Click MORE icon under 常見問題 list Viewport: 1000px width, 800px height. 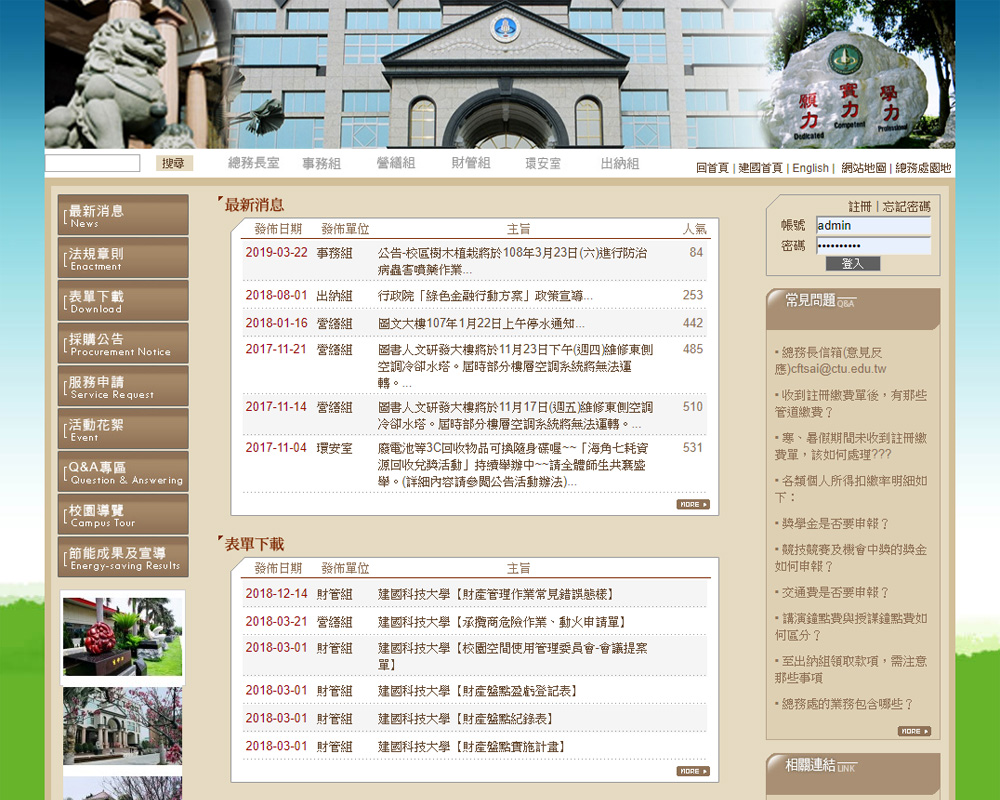(x=914, y=731)
